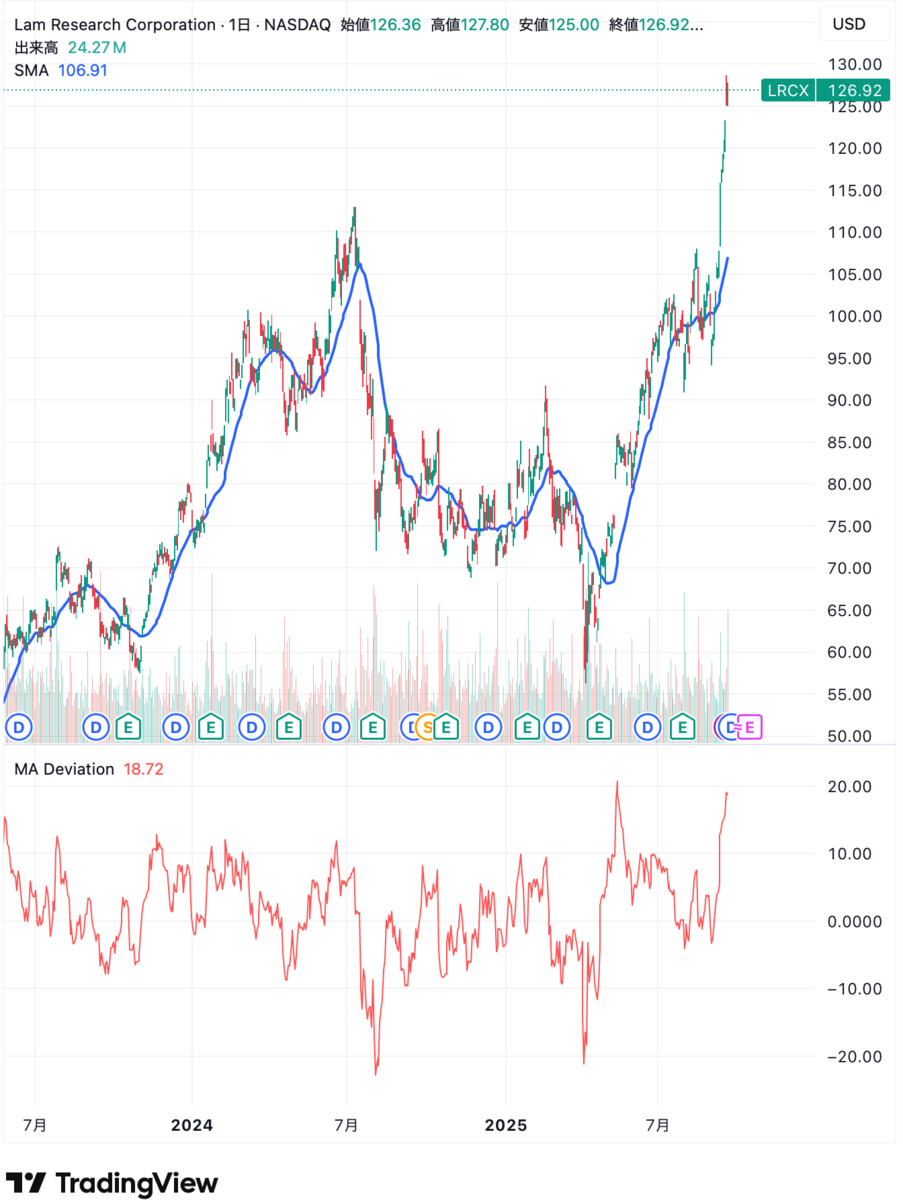The height and width of the screenshot is (1200, 903).
Task: Click the 50.00 price axis label
Action: [x=848, y=736]
